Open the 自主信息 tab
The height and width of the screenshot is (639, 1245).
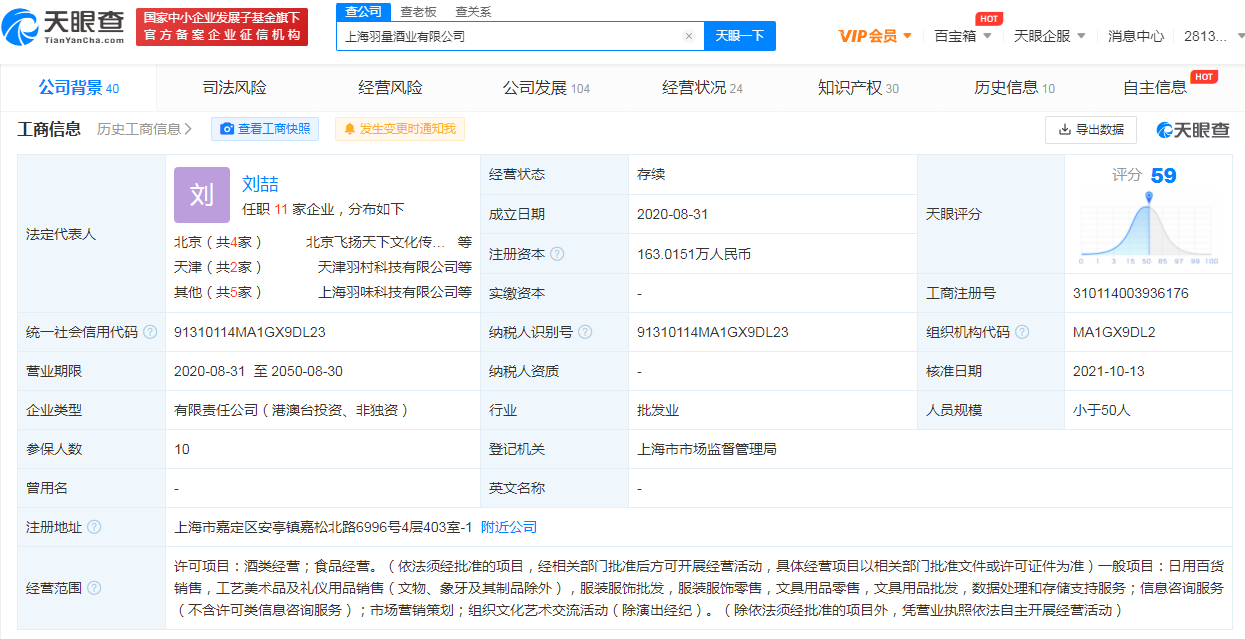point(1155,88)
